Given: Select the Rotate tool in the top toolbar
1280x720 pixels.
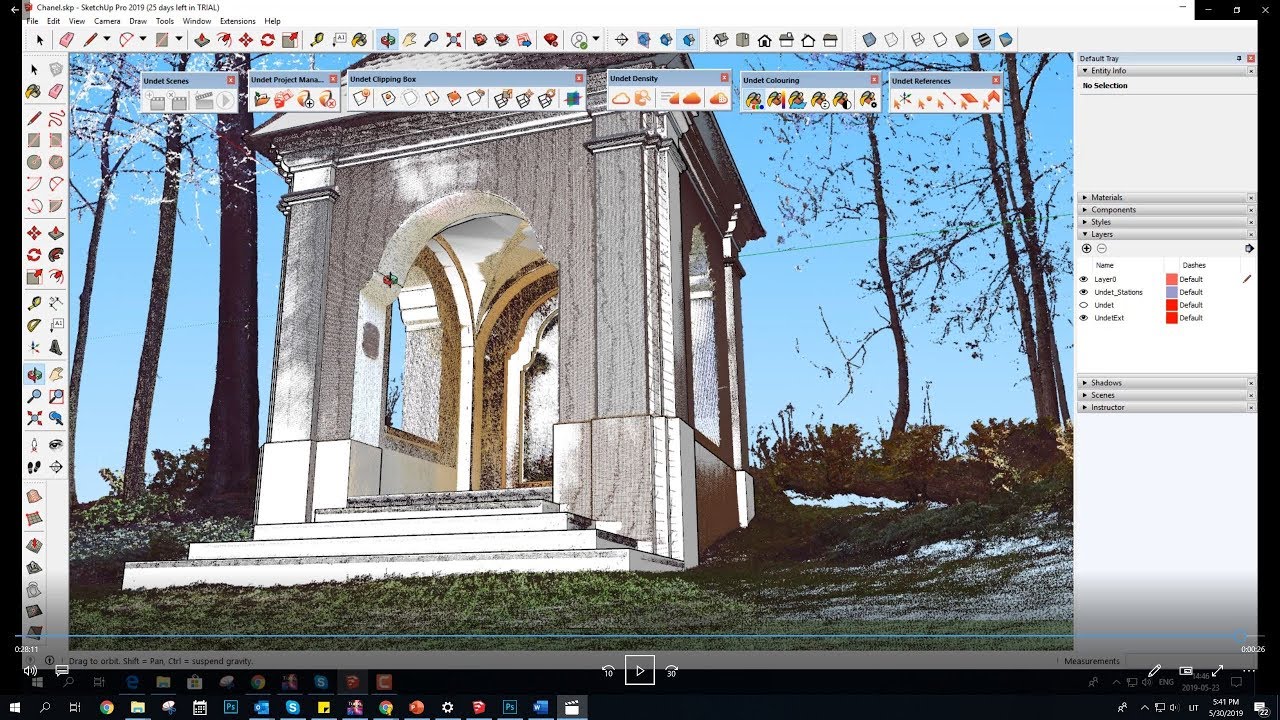Looking at the screenshot, I should click(x=267, y=40).
